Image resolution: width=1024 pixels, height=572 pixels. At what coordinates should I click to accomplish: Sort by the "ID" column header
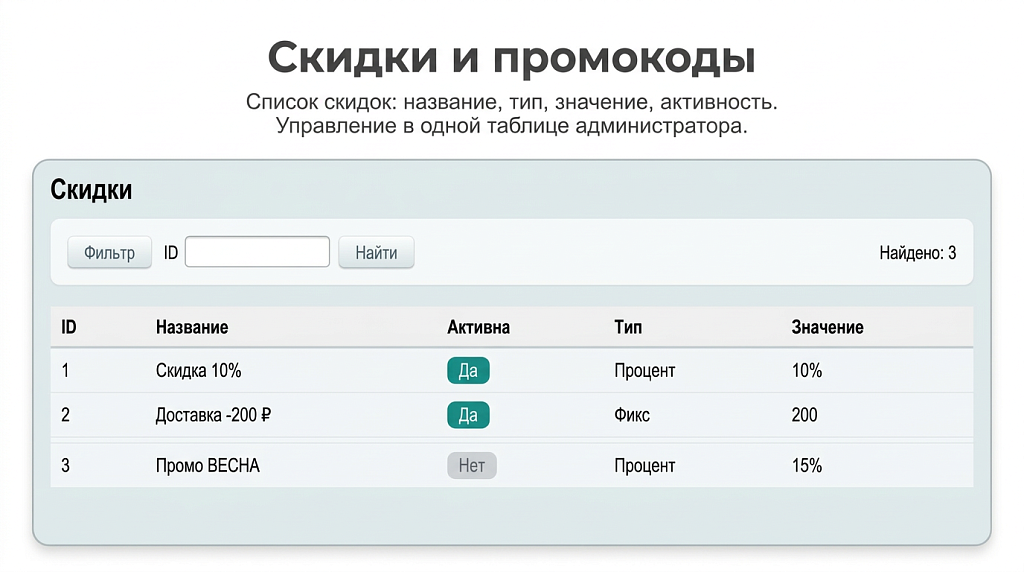(69, 327)
